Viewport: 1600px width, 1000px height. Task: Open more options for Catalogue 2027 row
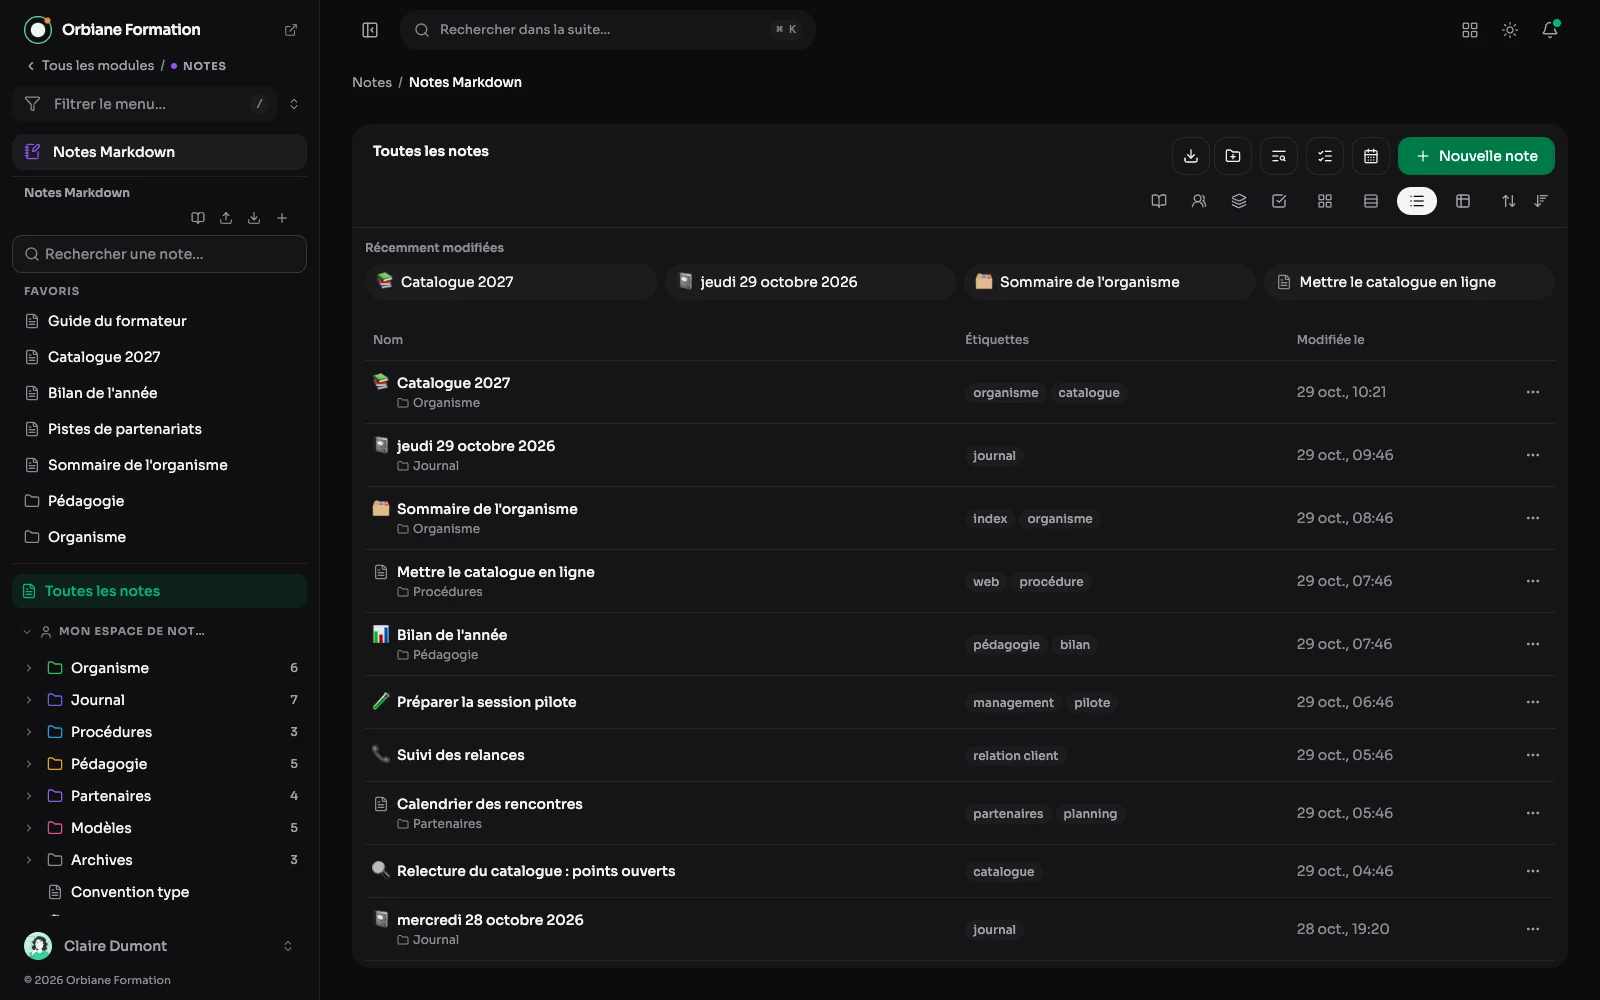click(1533, 392)
